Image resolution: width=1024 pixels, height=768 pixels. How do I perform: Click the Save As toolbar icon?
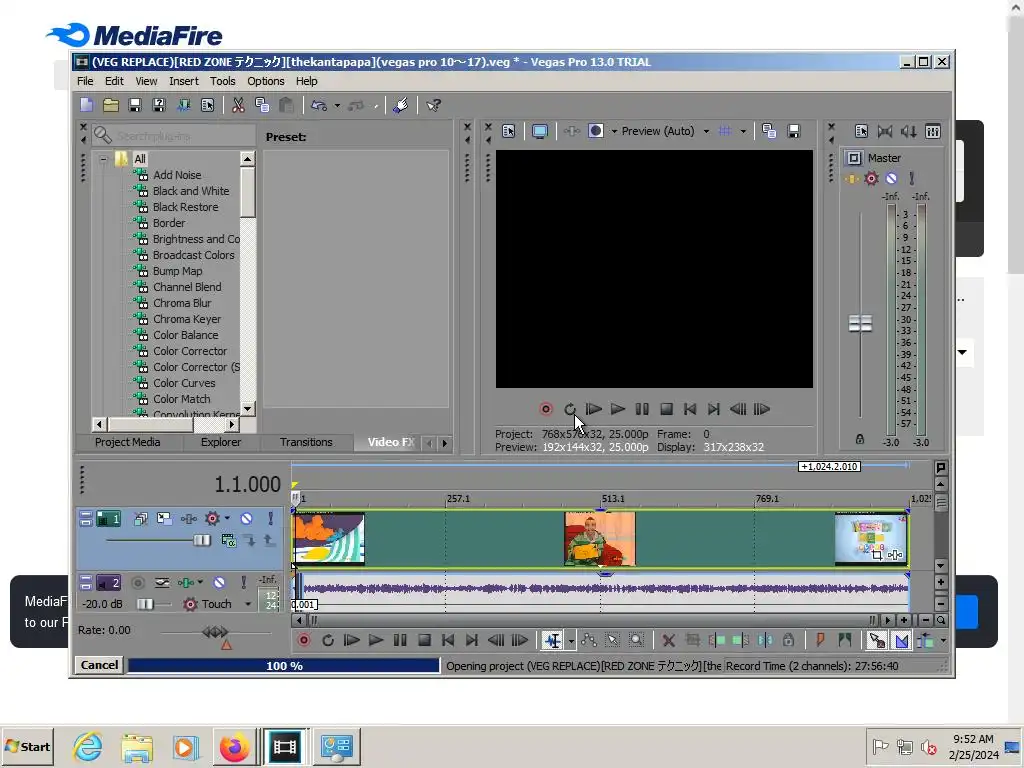point(159,105)
